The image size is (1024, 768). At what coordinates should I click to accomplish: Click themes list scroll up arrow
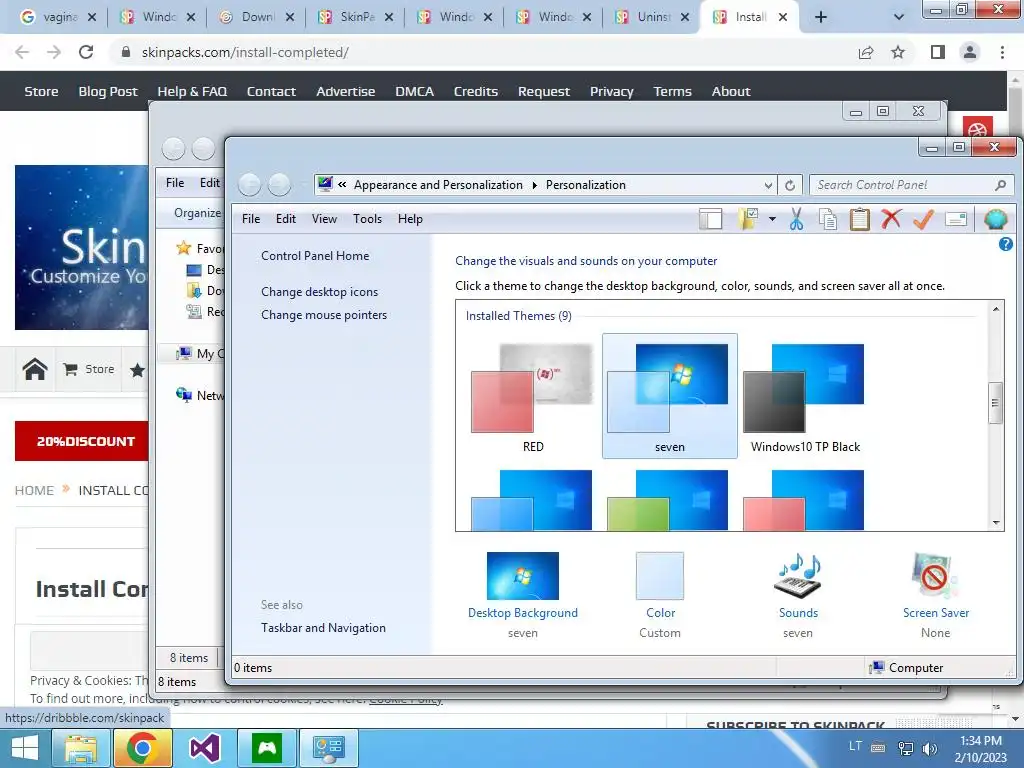pyautogui.click(x=995, y=309)
